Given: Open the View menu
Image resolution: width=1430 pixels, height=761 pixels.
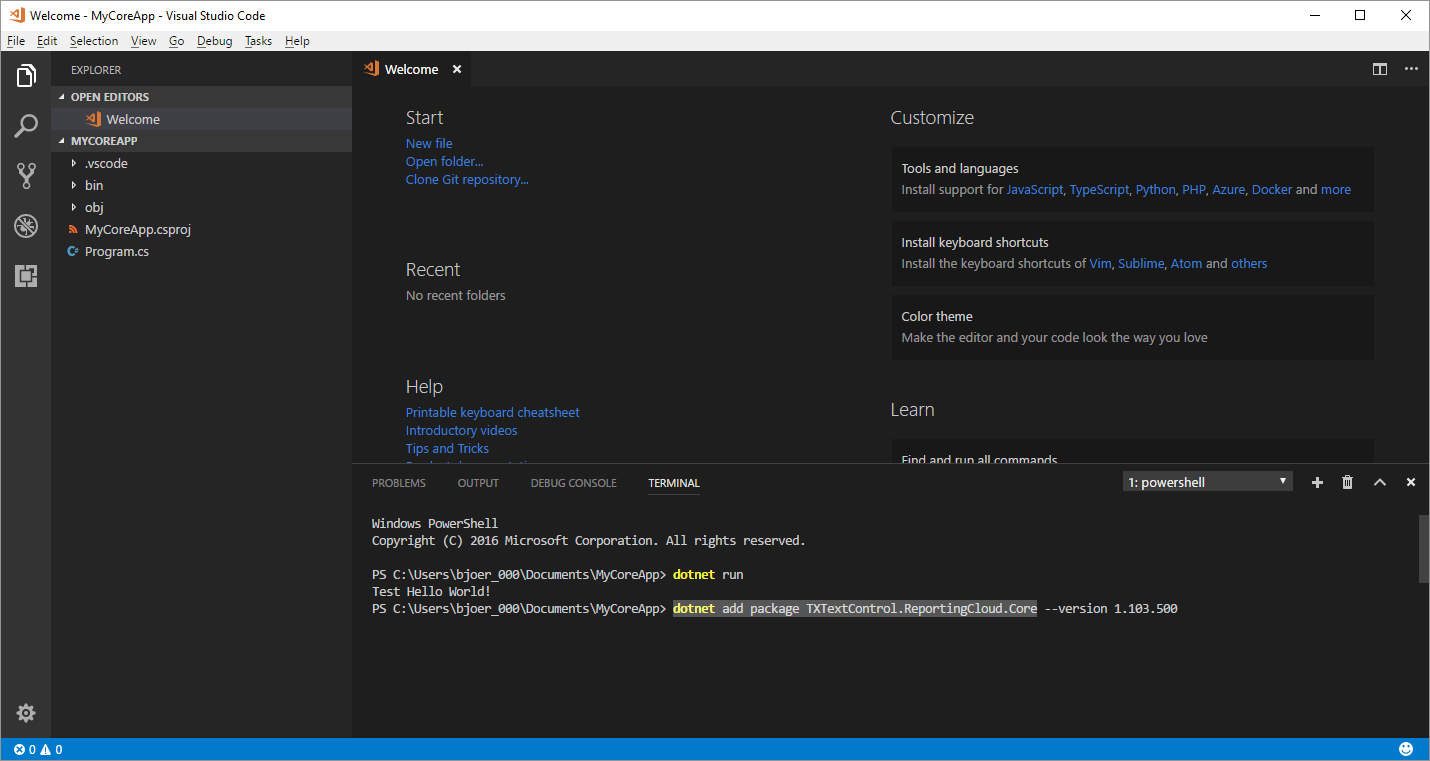Looking at the screenshot, I should pos(143,41).
